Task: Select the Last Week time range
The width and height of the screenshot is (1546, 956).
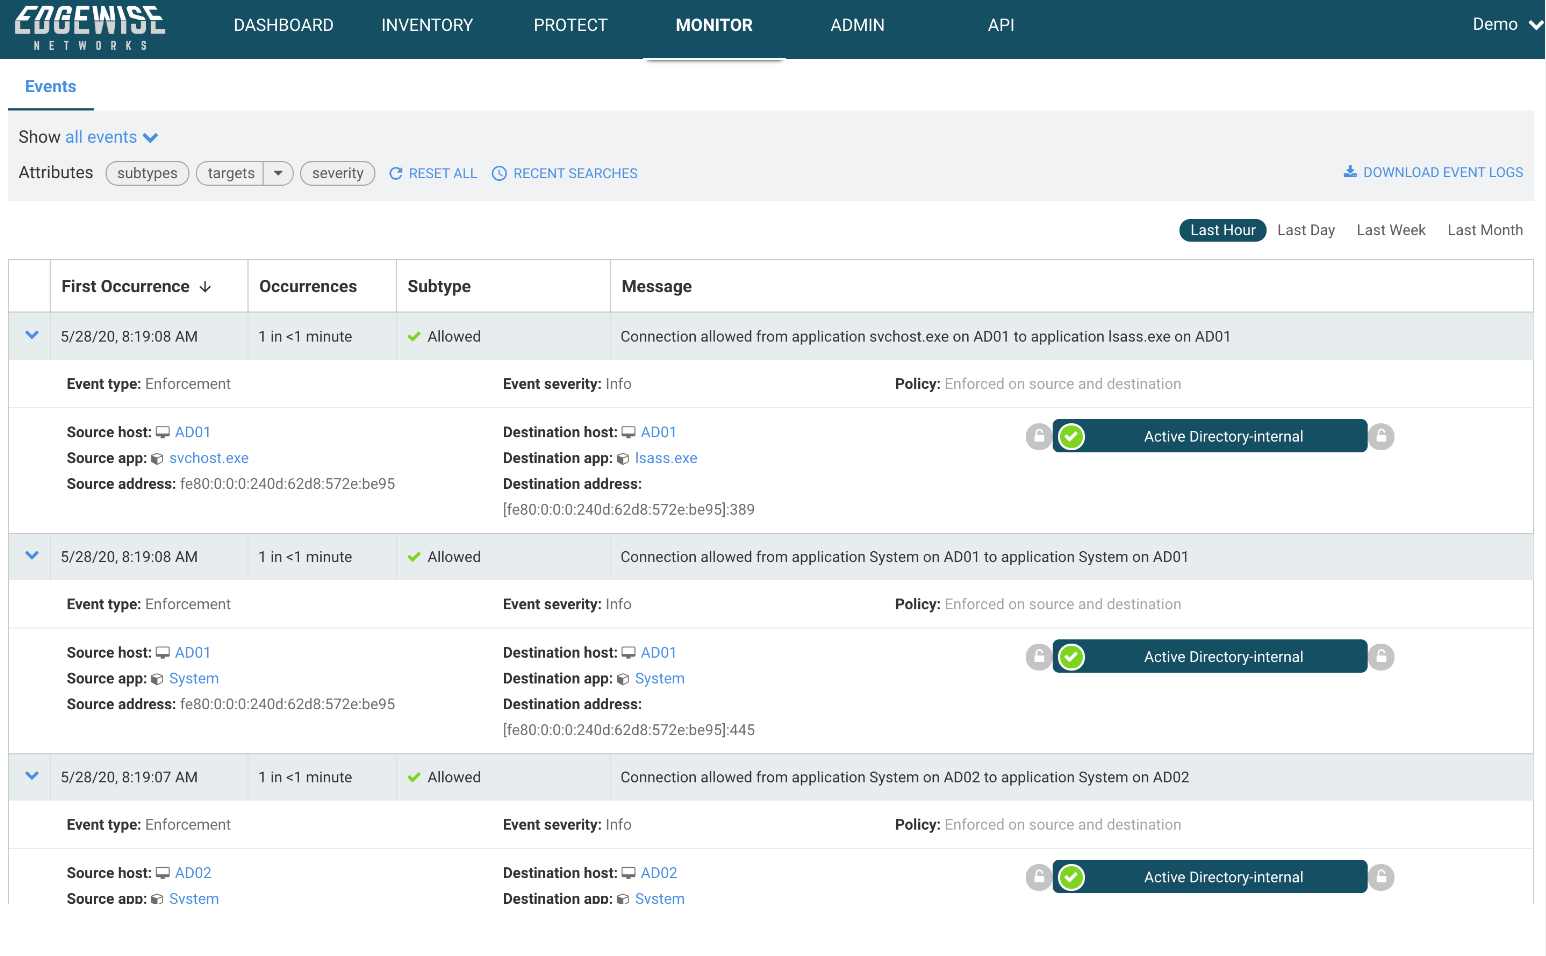Action: [1391, 230]
